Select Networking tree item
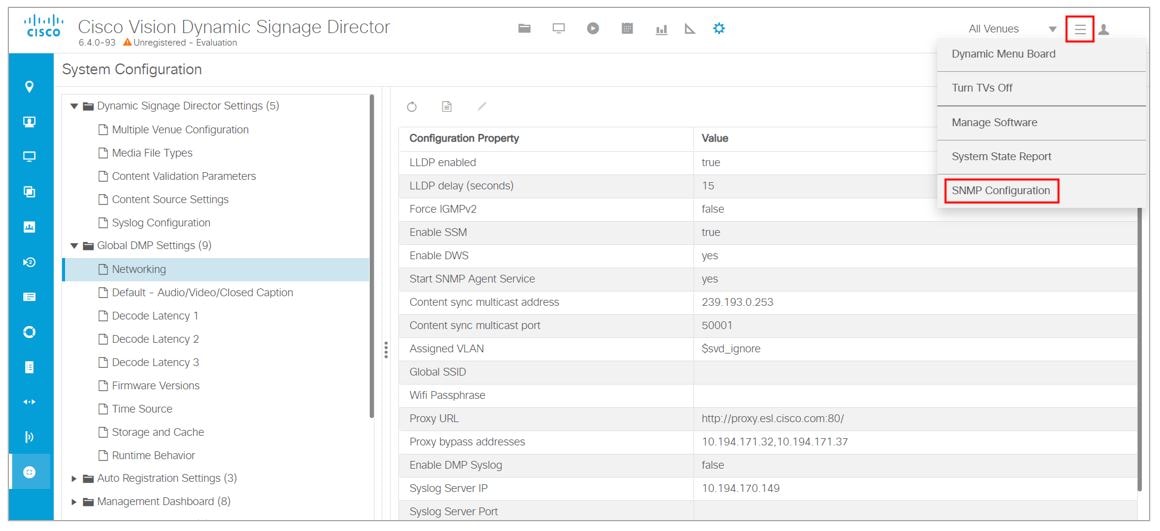Viewport: 1160px width, 531px height. click(x=216, y=269)
